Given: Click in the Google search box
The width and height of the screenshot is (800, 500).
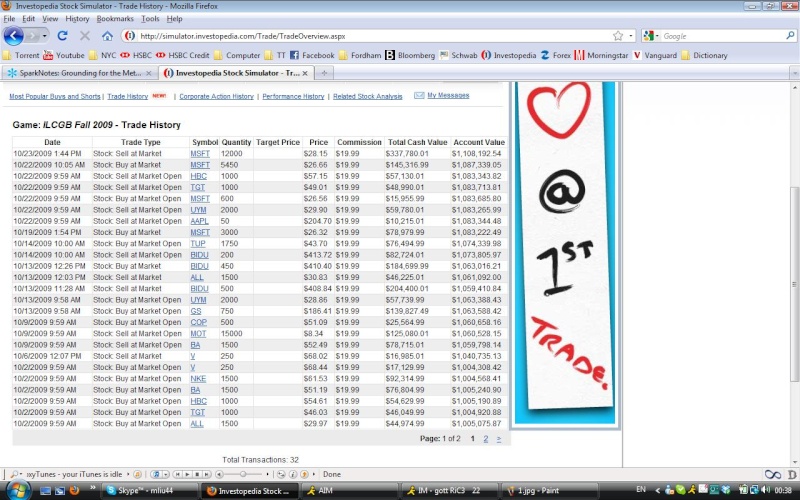Looking at the screenshot, I should pos(722,36).
